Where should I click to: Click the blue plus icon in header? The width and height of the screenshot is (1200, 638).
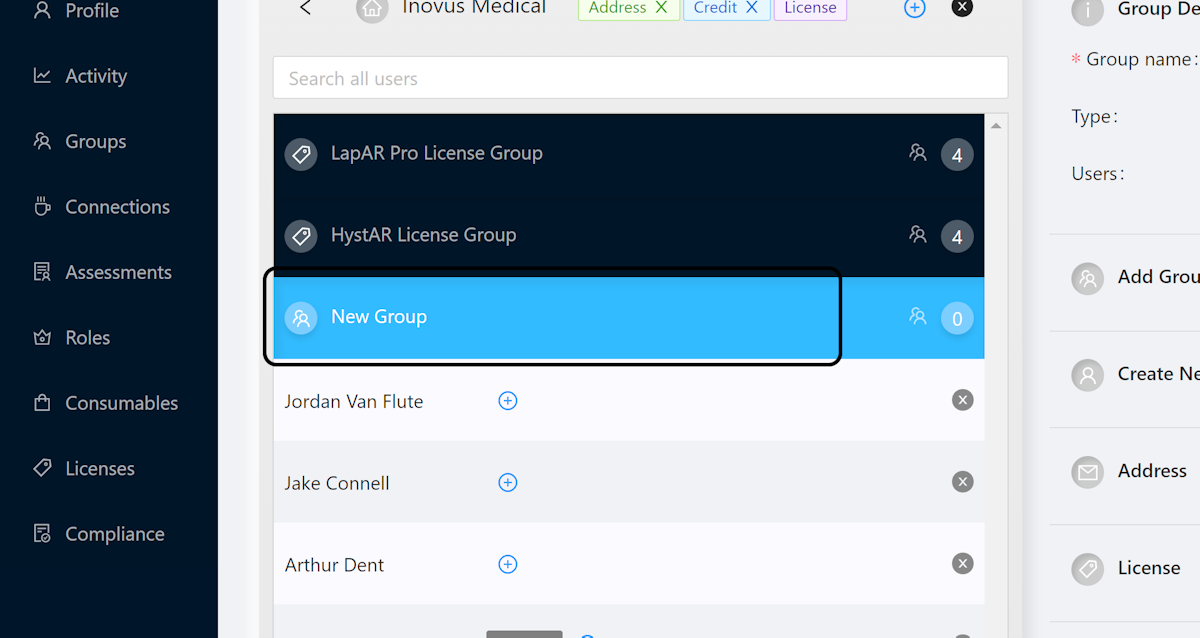[x=915, y=8]
